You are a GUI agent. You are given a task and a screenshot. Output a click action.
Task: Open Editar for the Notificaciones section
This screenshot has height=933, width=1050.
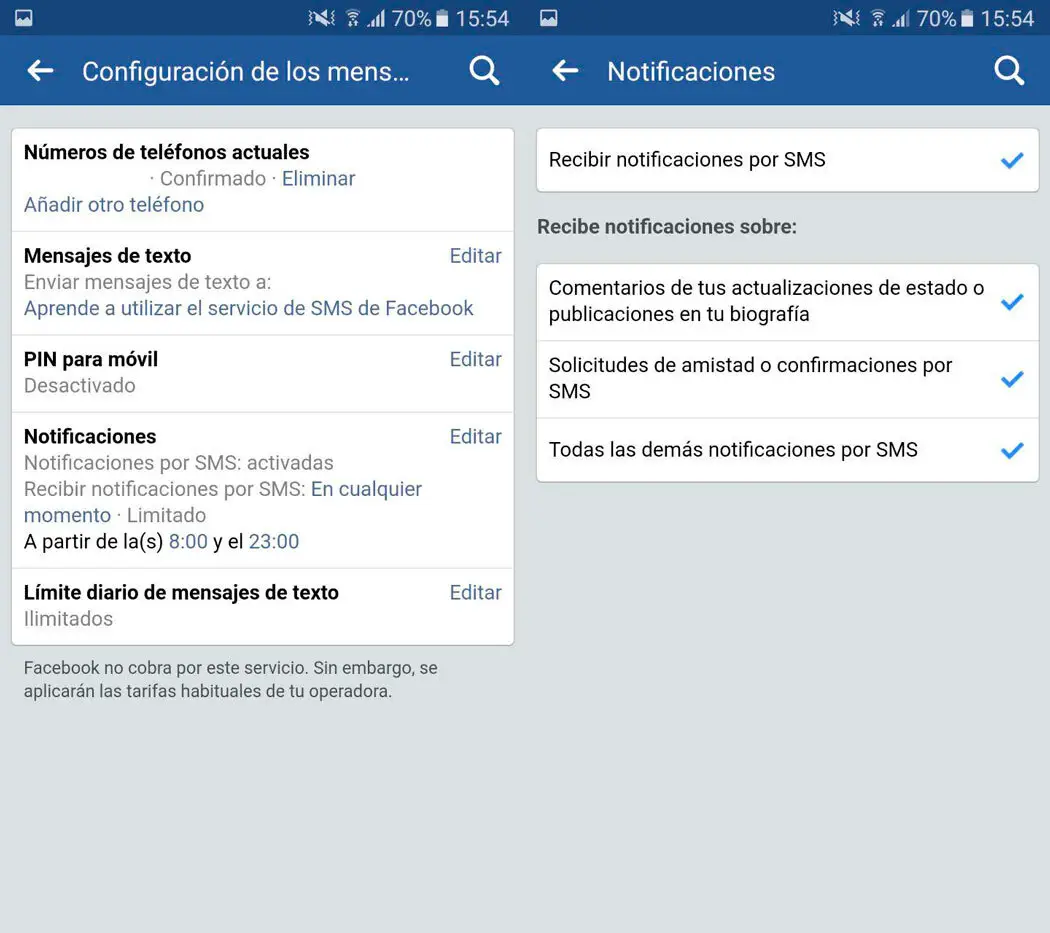pyautogui.click(x=475, y=437)
